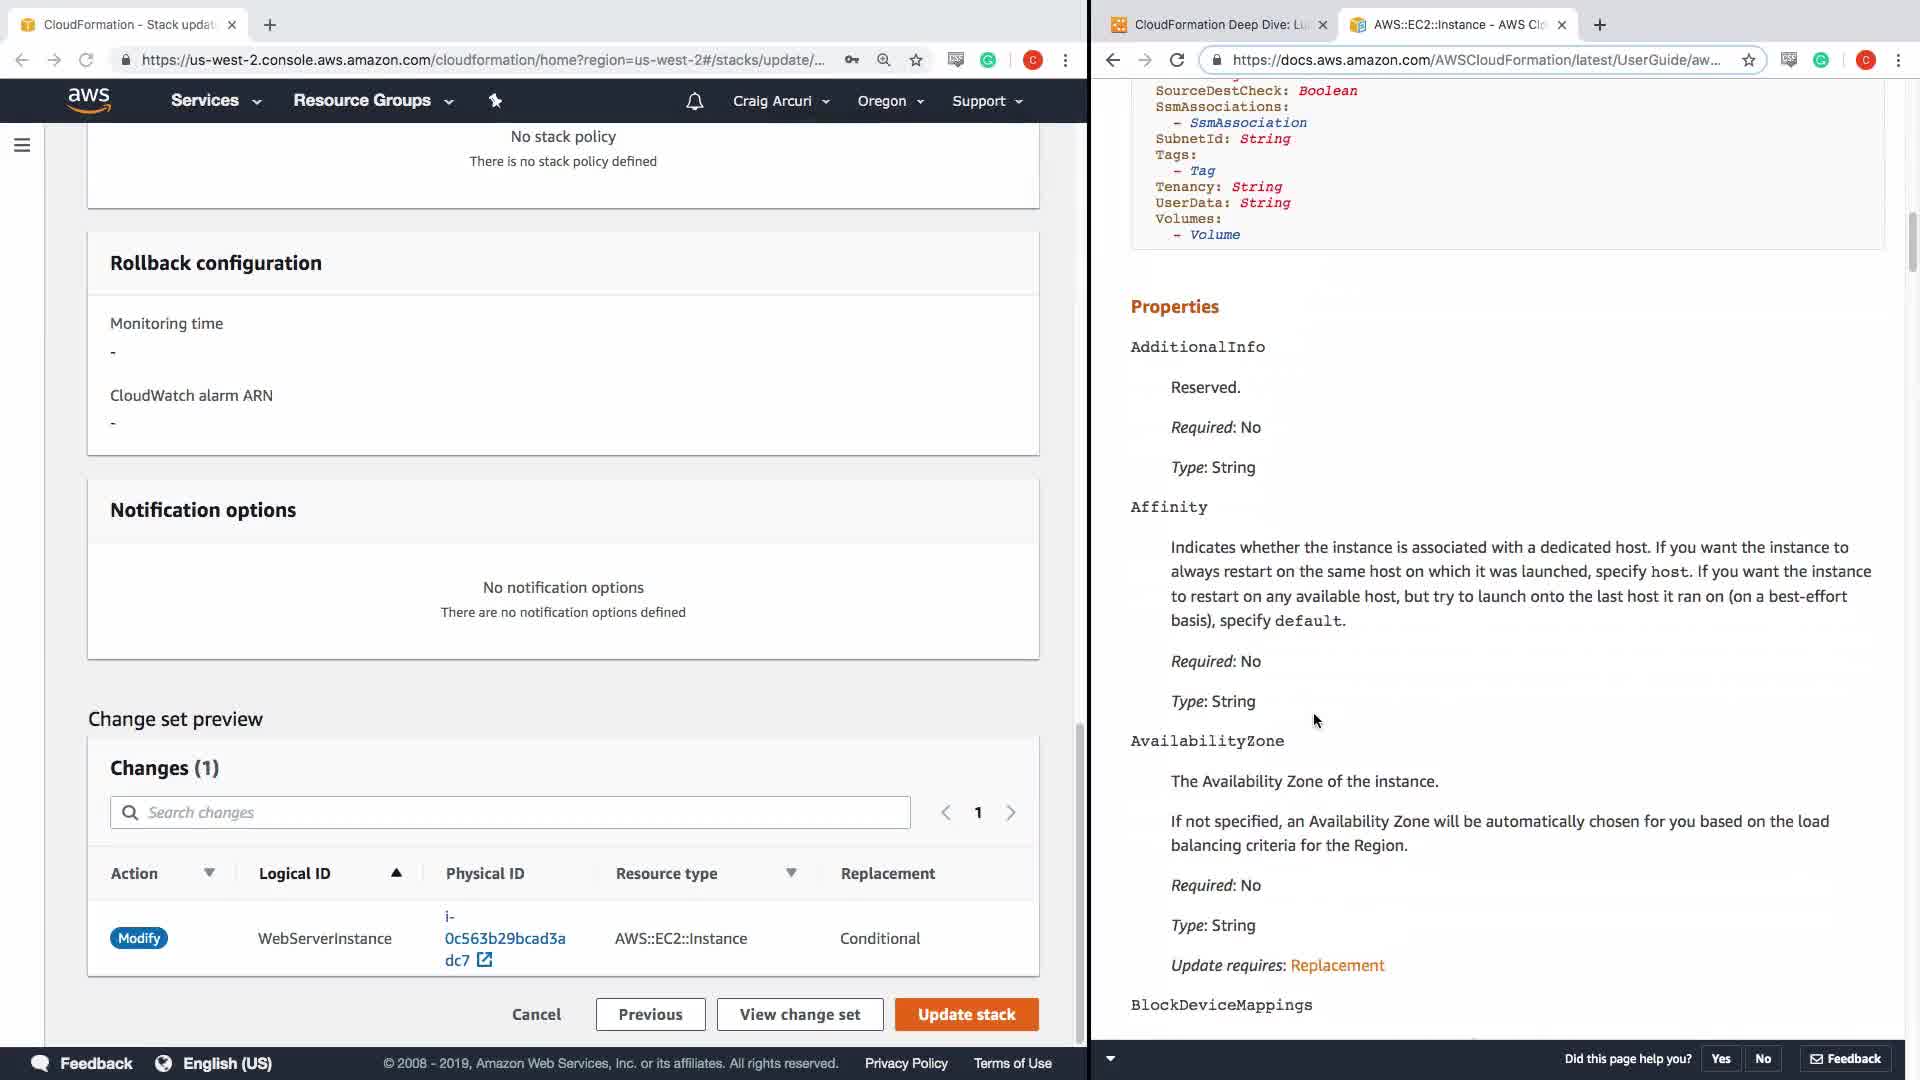Open the Action column filter dropdown
This screenshot has width=1920, height=1080.
coord(209,873)
